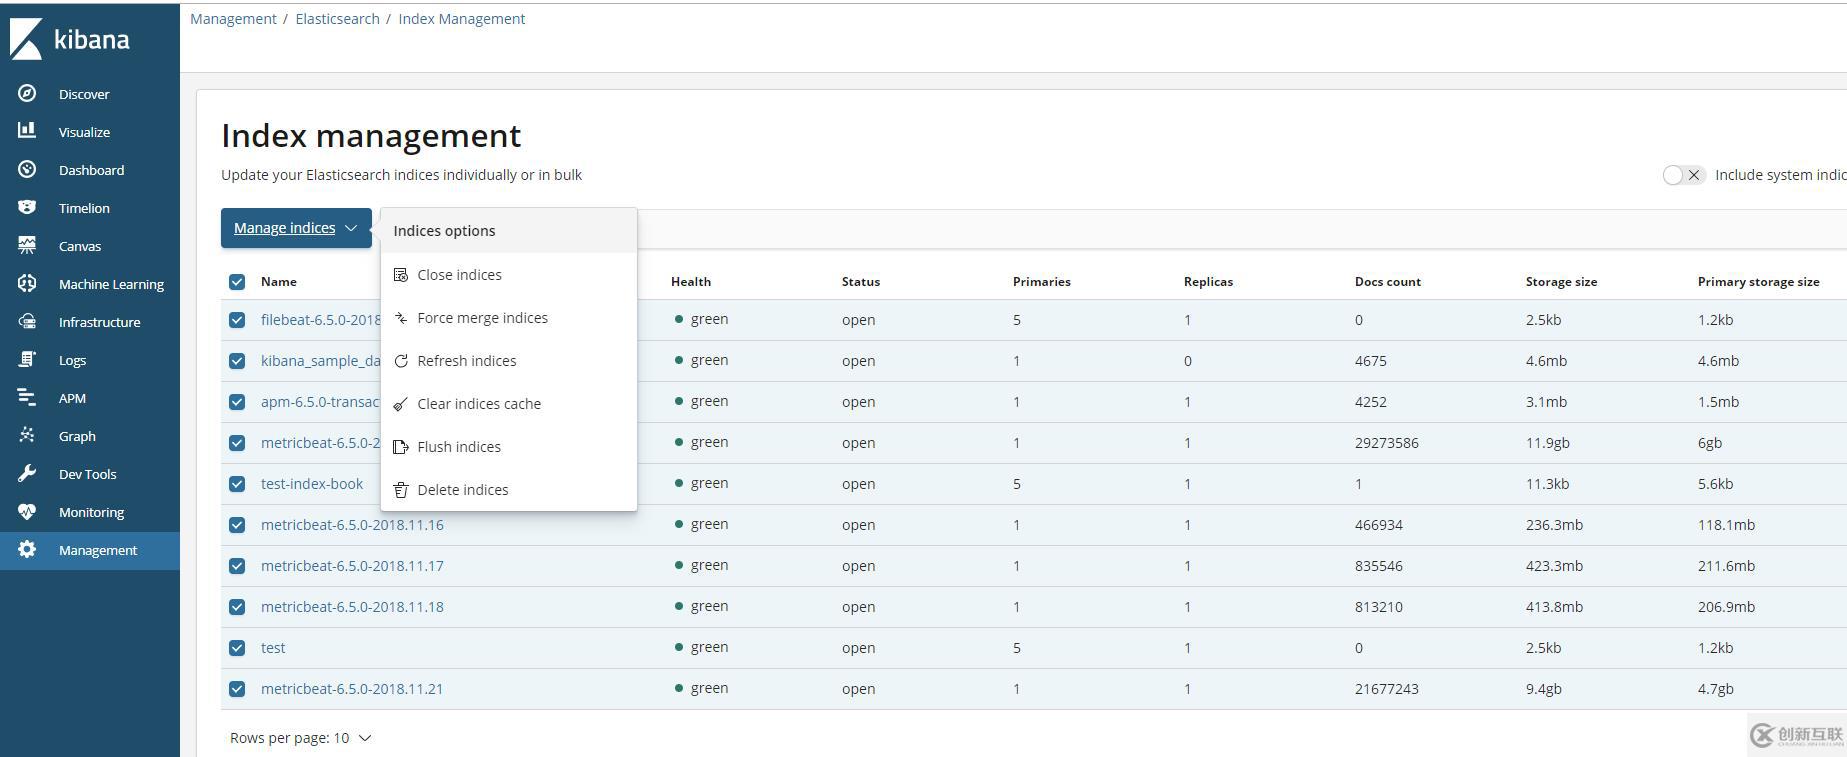Toggle the select-all checkbox in Name header
The width and height of the screenshot is (1847, 757).
pyautogui.click(x=237, y=282)
